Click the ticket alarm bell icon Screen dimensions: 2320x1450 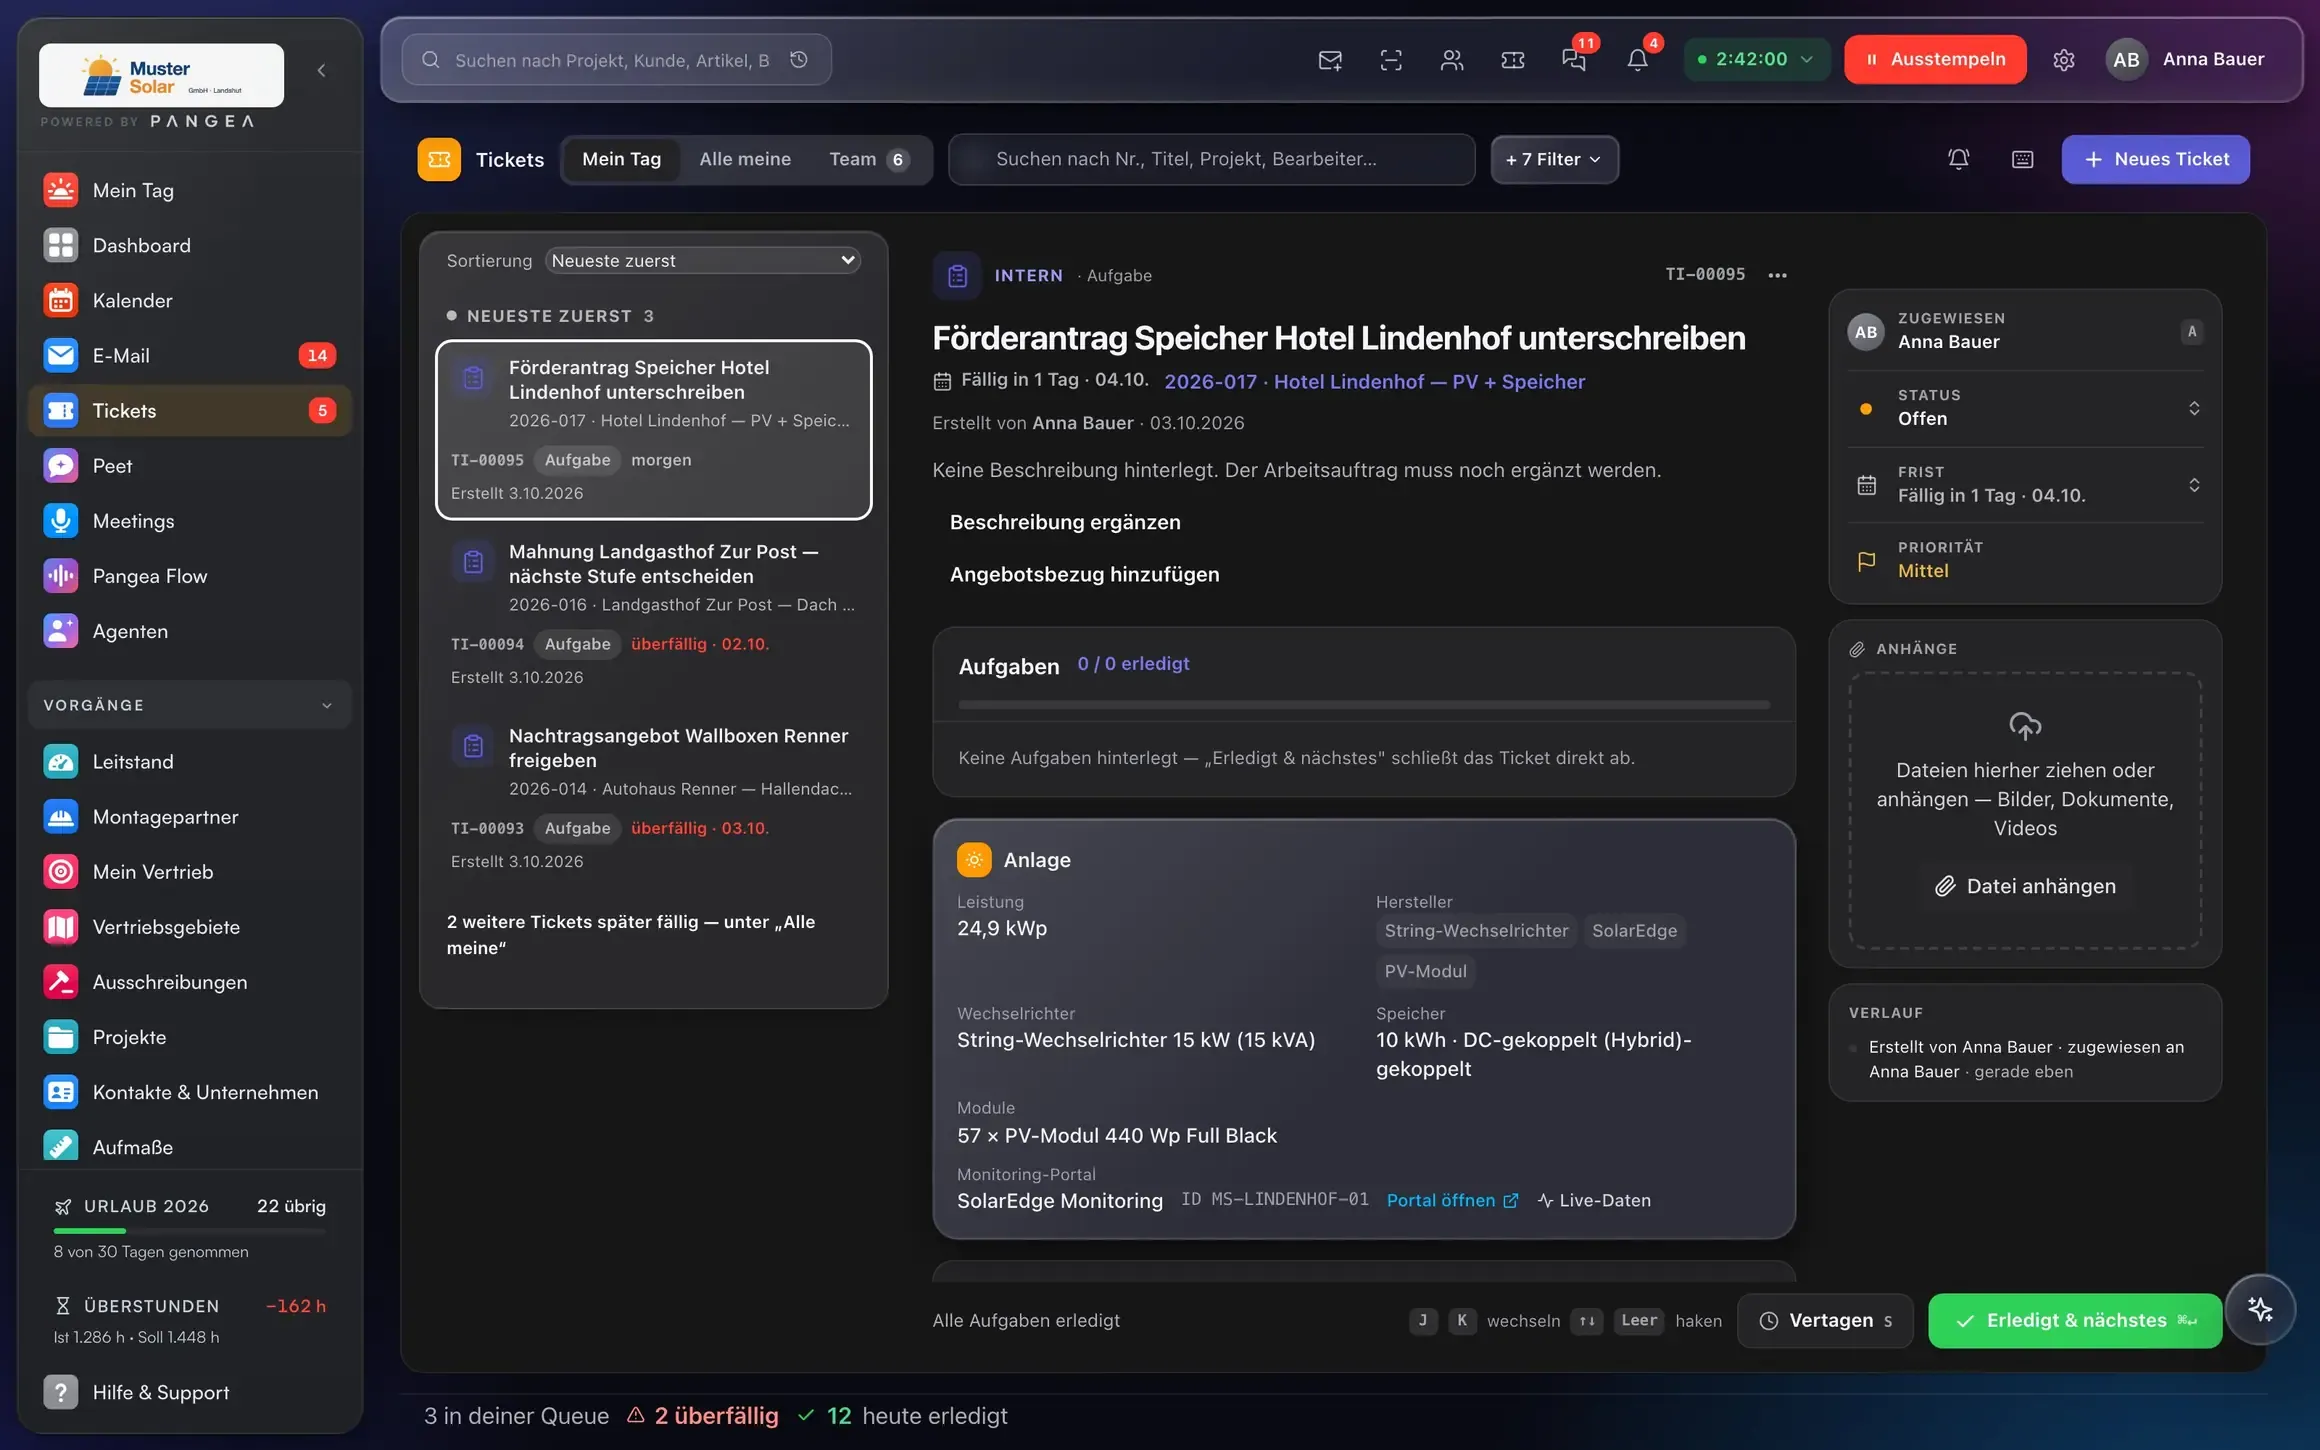(x=1959, y=160)
